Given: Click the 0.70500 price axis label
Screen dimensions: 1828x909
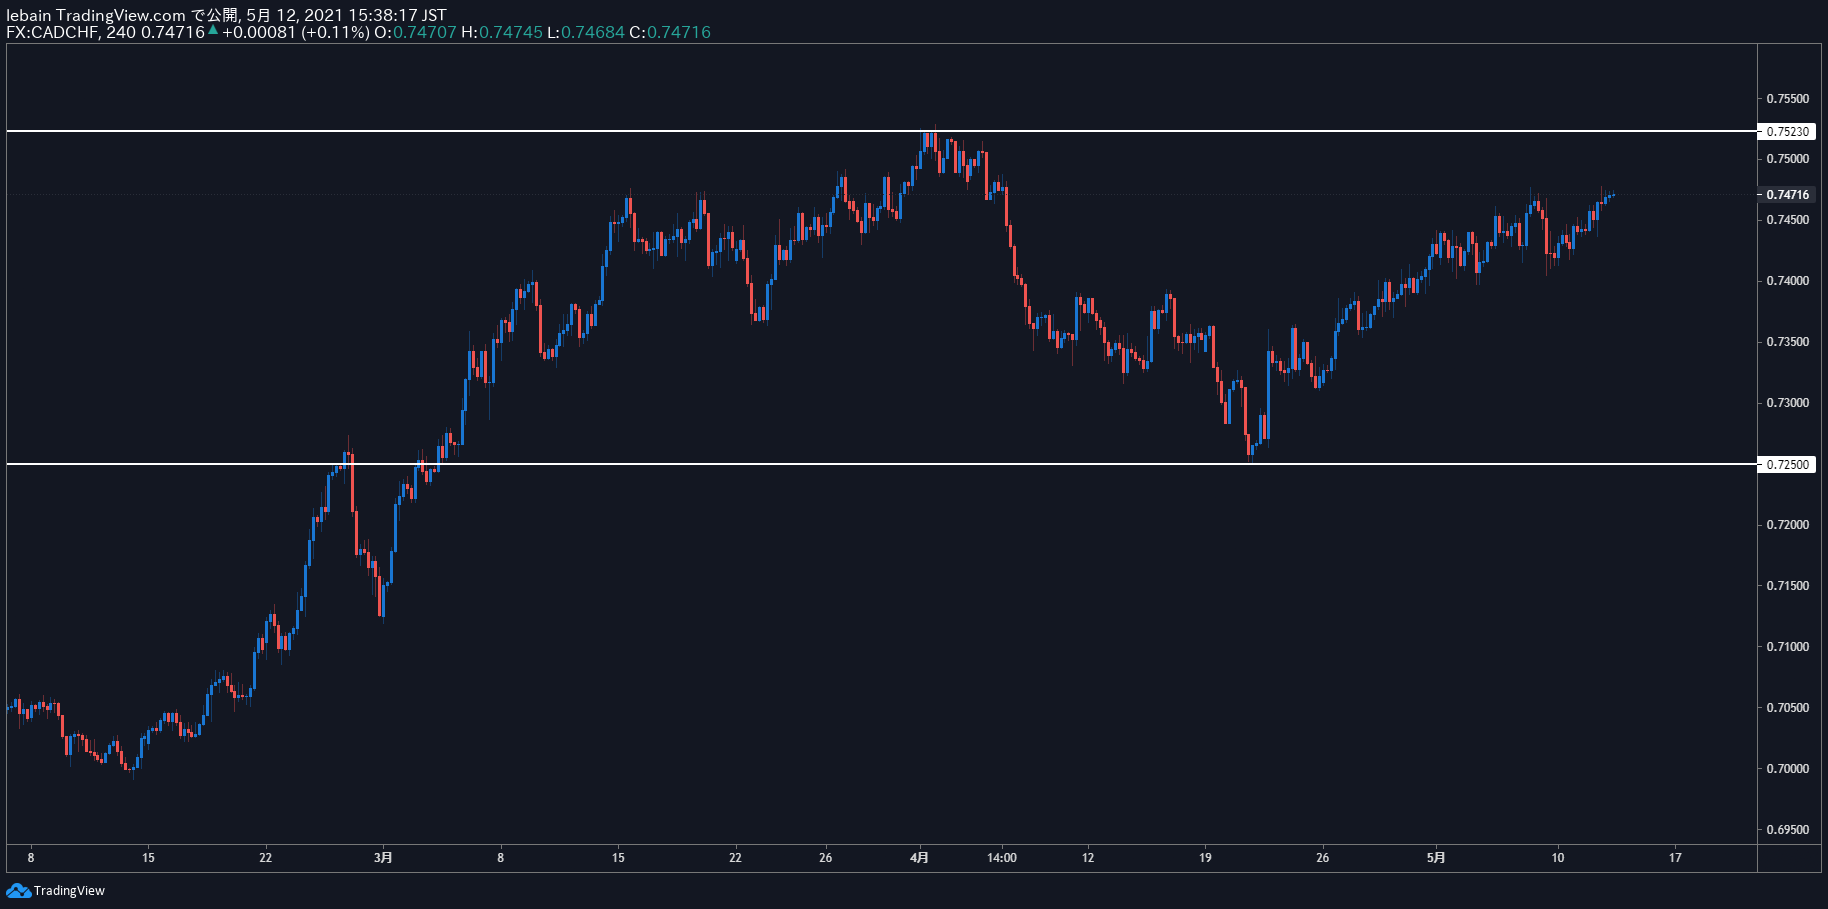Looking at the screenshot, I should (1787, 708).
